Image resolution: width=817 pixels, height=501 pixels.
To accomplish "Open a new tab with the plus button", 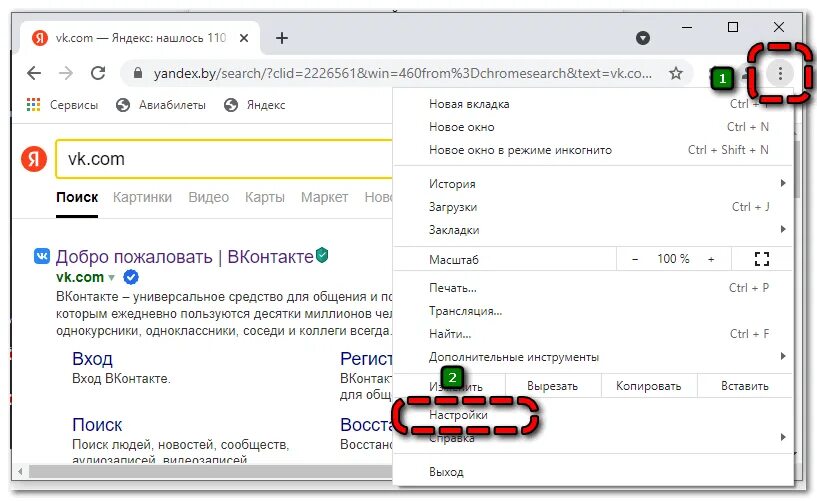I will click(282, 38).
